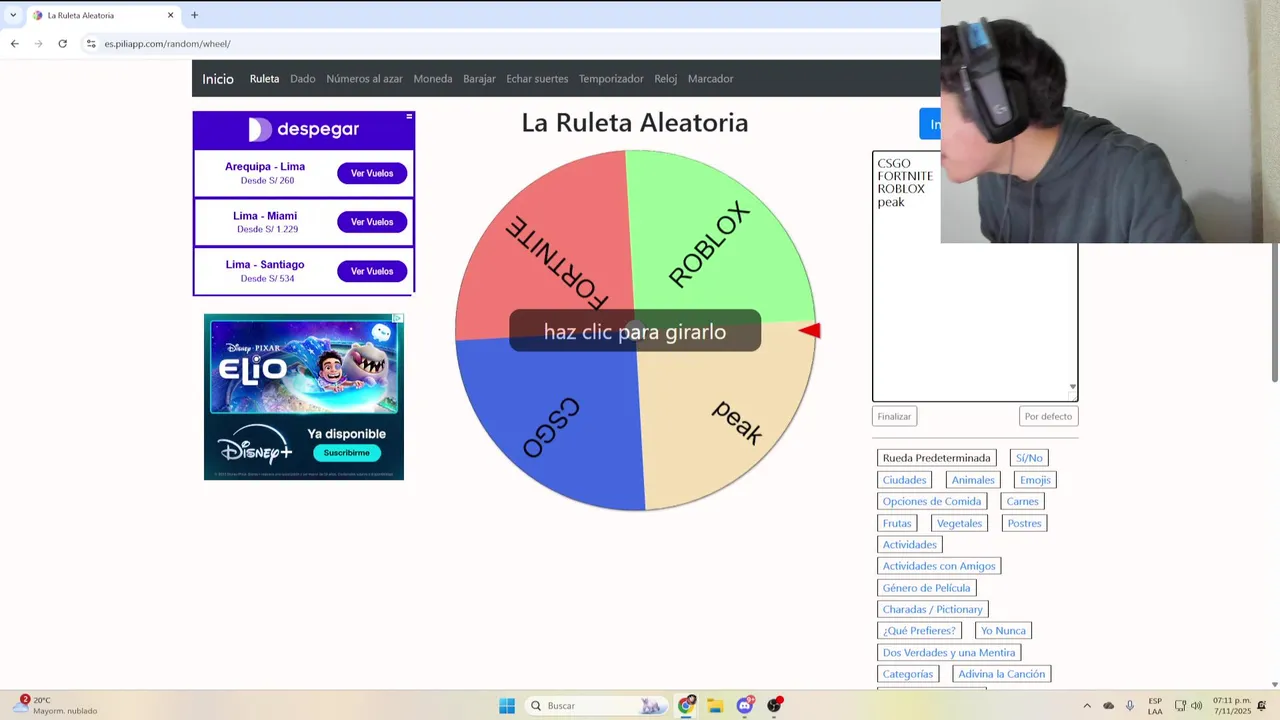The height and width of the screenshot is (720, 1280).
Task: Select Género de Película preset
Action: click(926, 588)
